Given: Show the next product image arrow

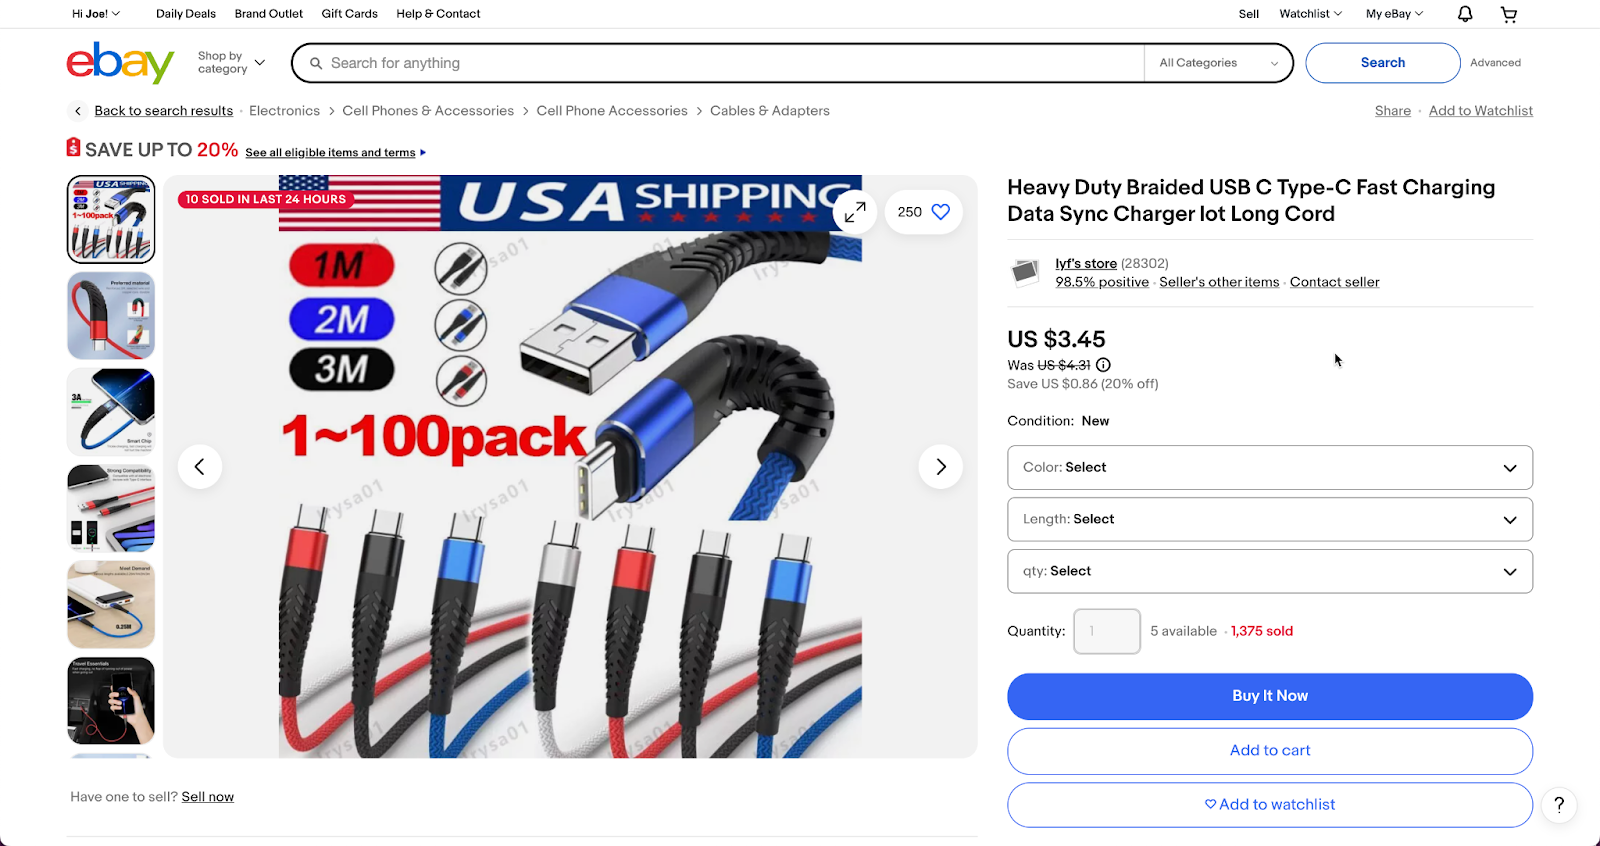Looking at the screenshot, I should (x=940, y=467).
